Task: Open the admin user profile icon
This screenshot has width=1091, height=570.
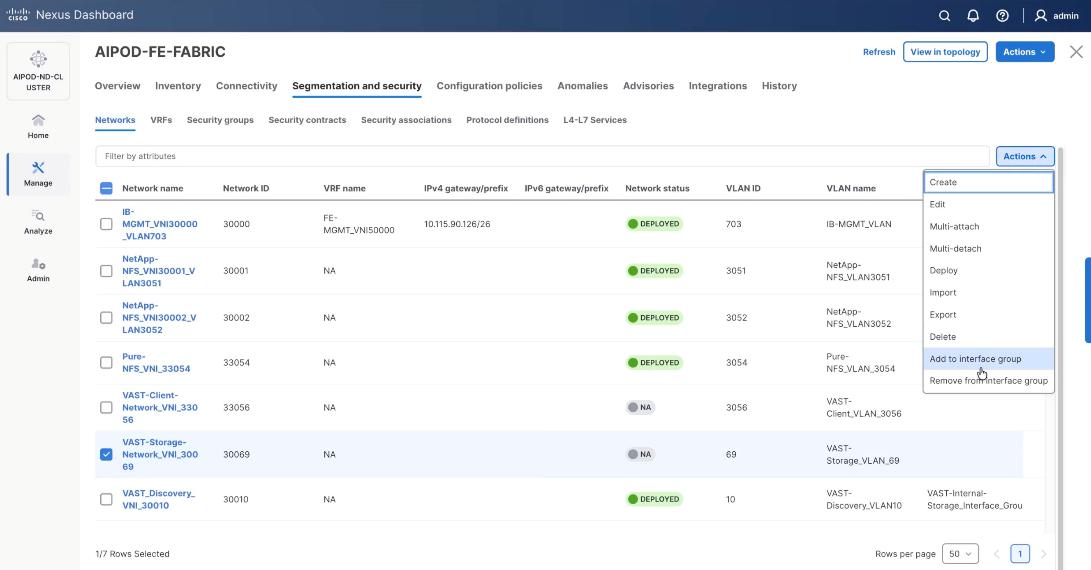Action: [x=1041, y=16]
